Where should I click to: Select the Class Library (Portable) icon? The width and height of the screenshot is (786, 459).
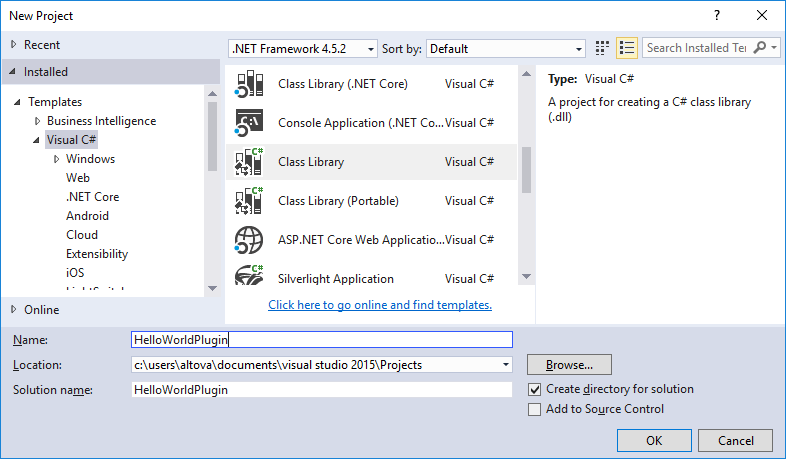(x=248, y=201)
